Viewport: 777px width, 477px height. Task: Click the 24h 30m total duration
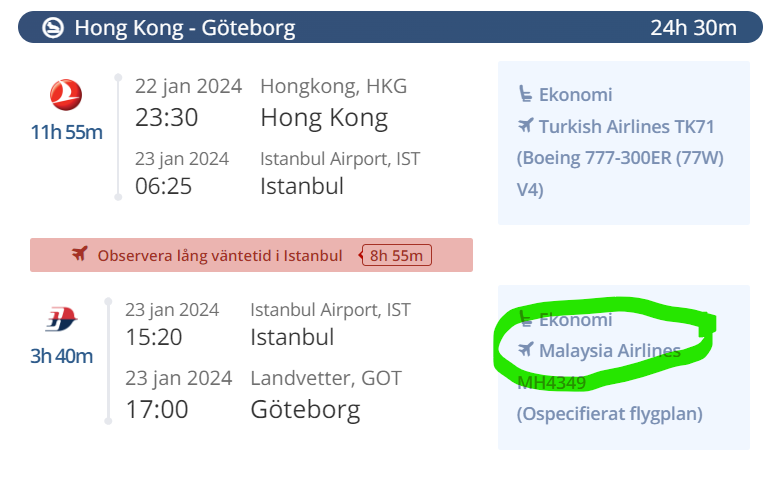(x=693, y=28)
